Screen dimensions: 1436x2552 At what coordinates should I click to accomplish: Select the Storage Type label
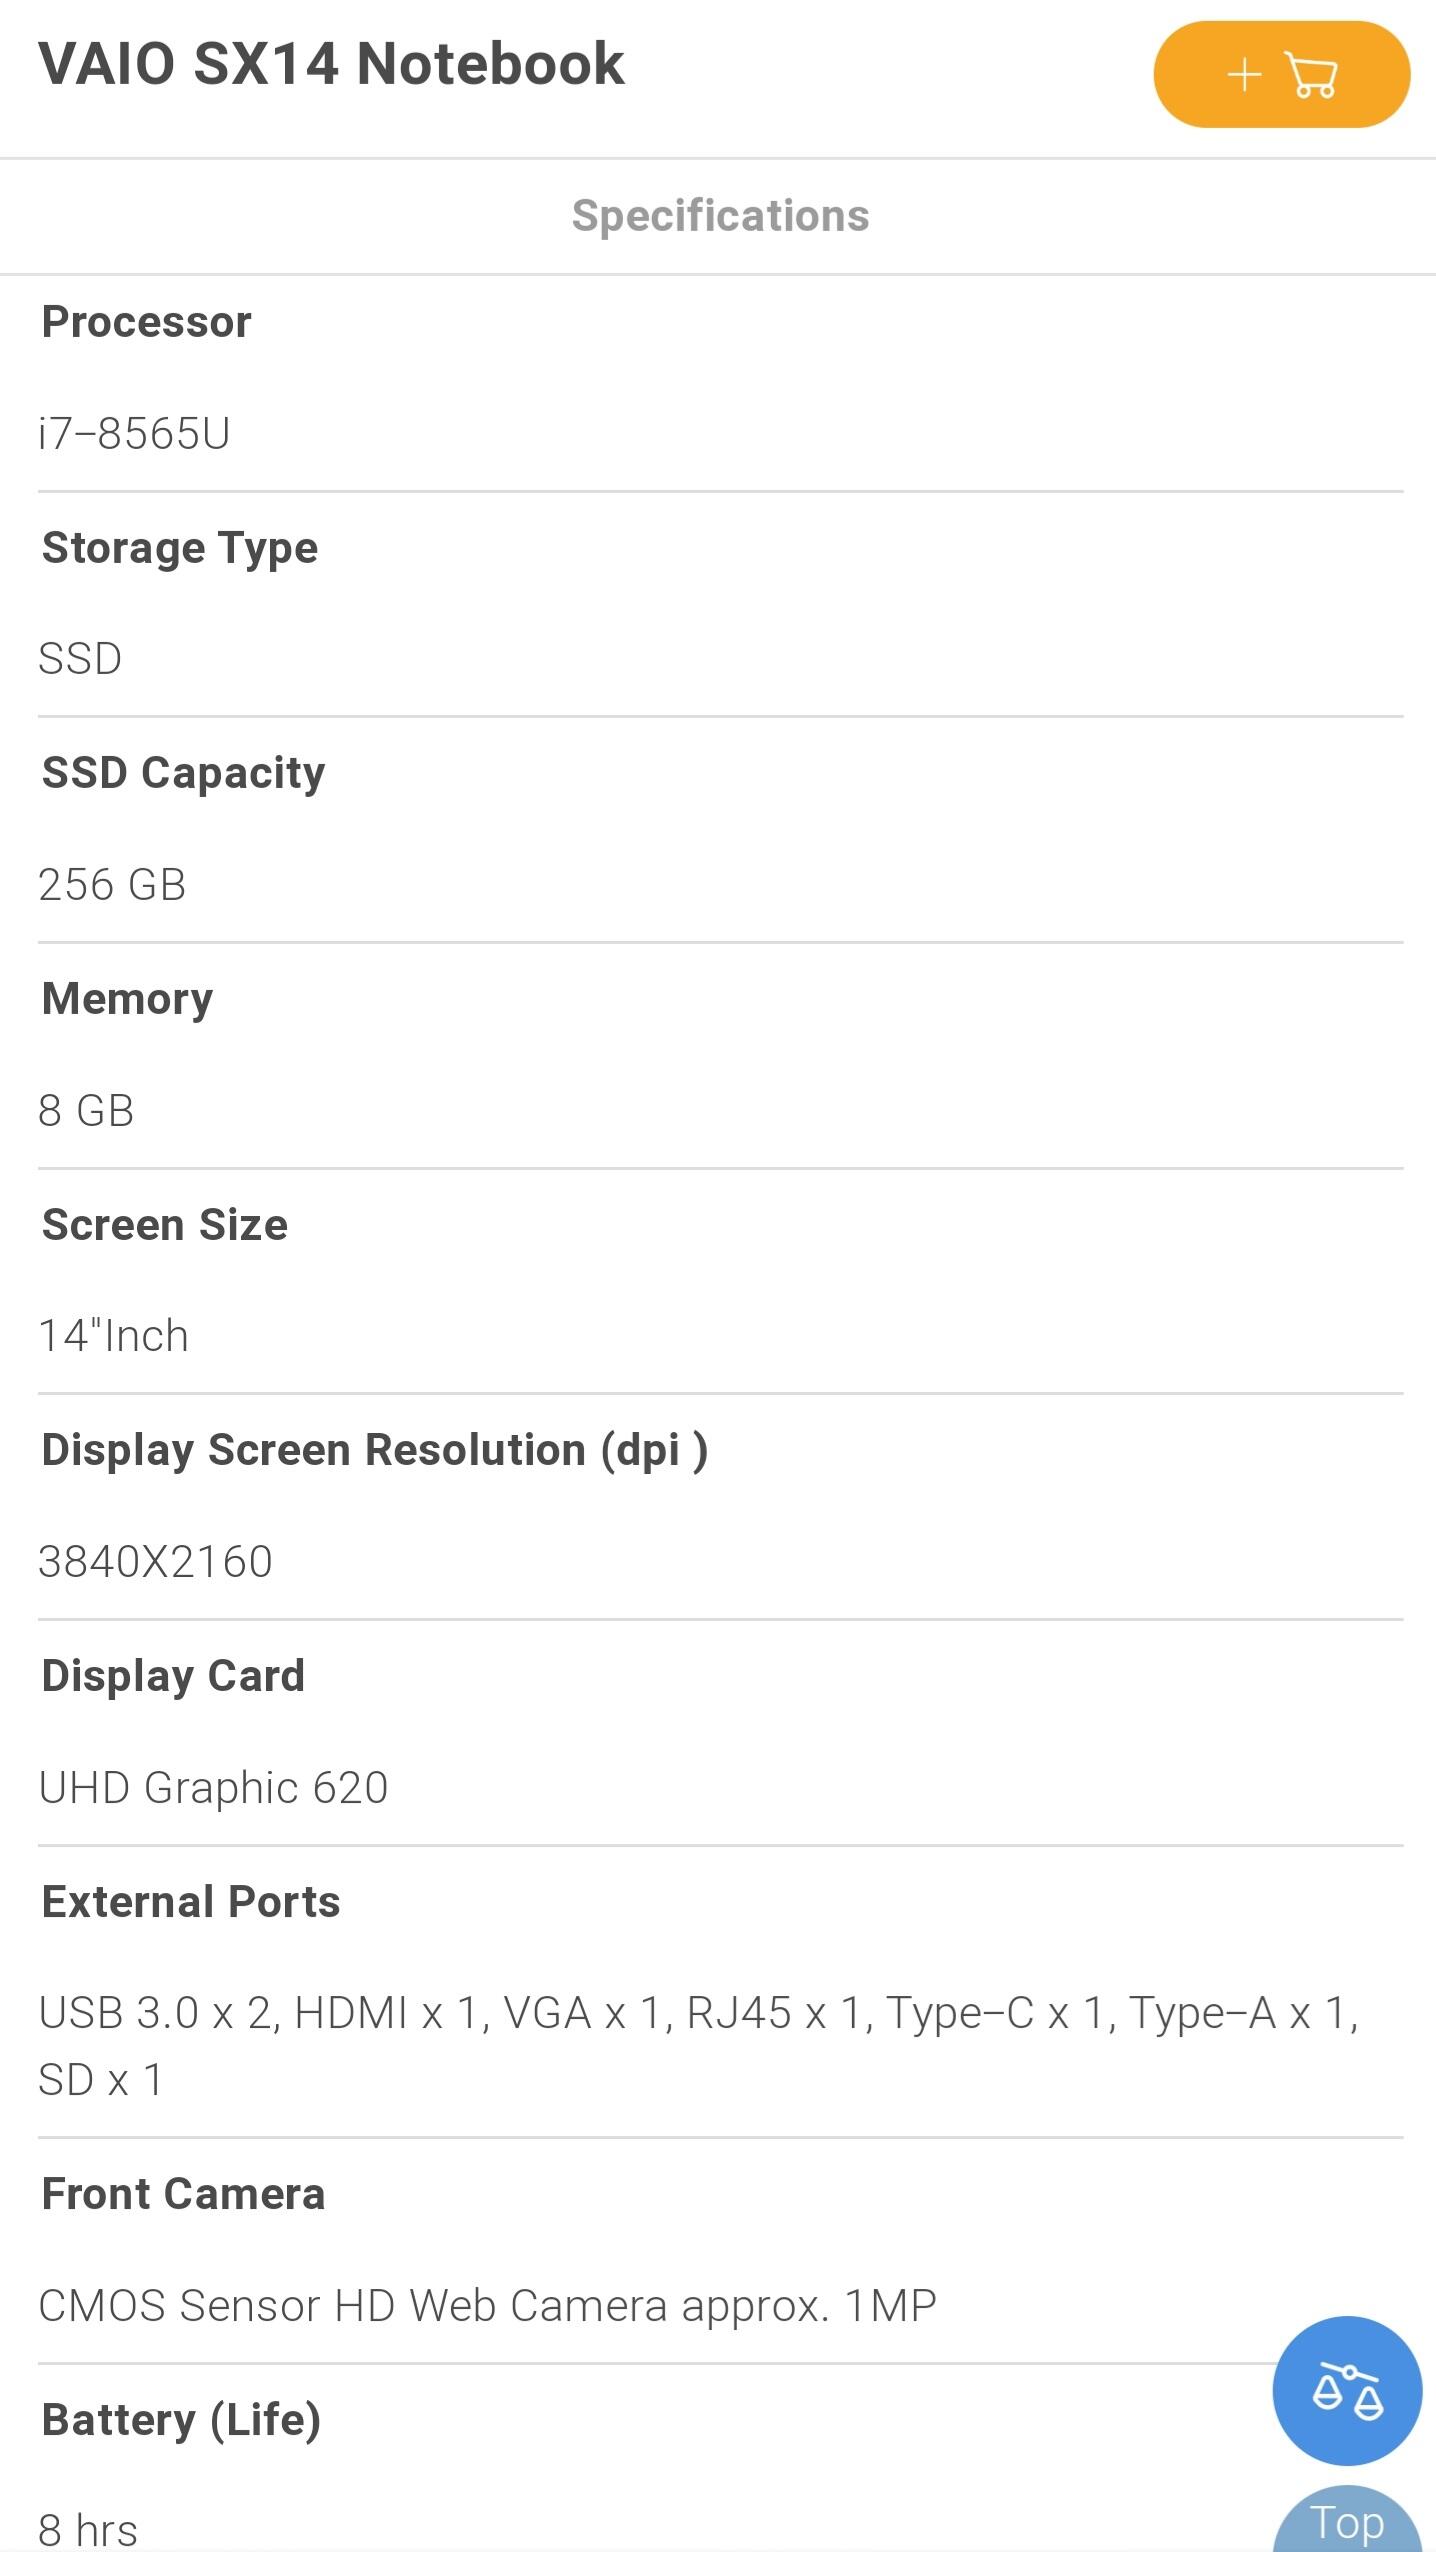(180, 549)
